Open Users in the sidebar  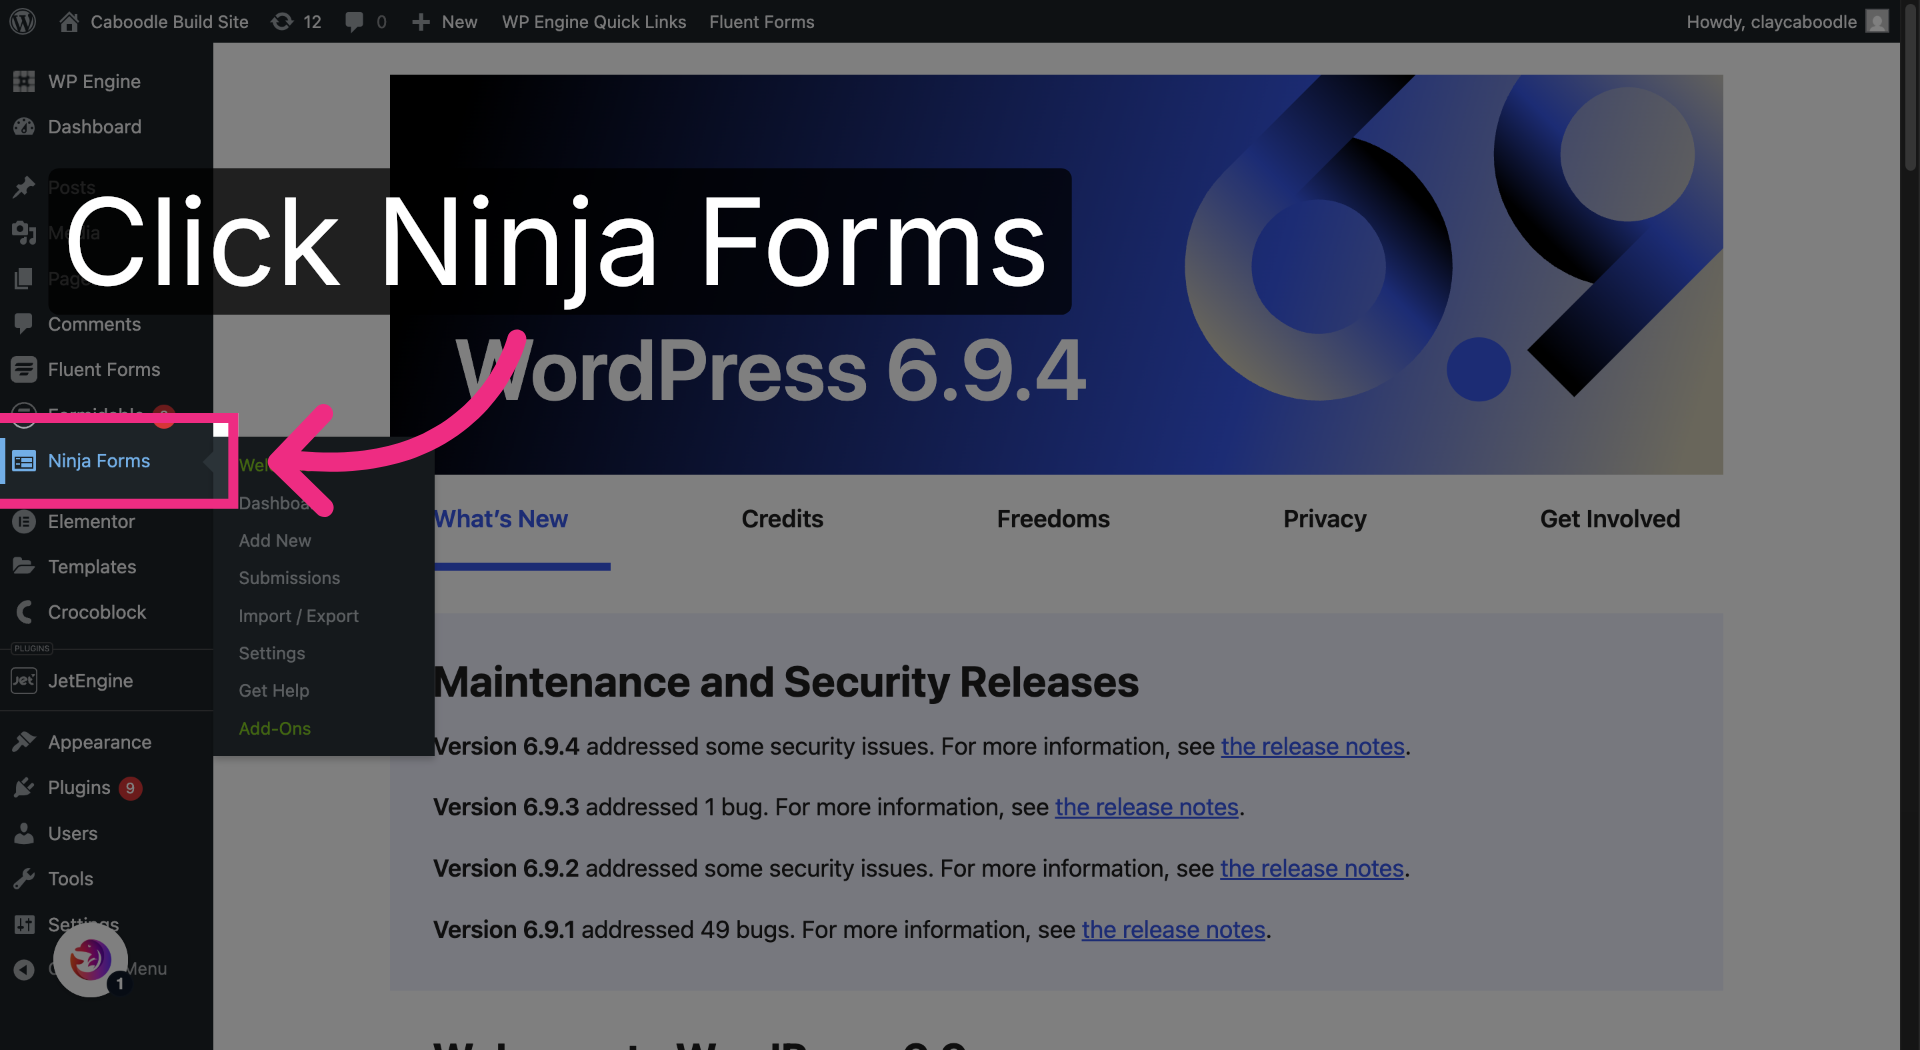coord(73,833)
